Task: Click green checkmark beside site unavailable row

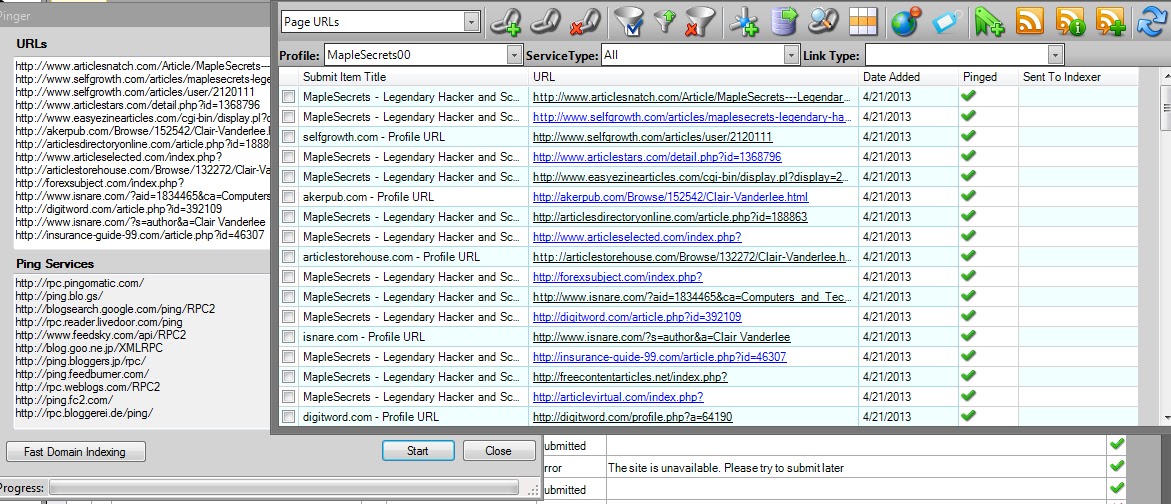Action: tap(1116, 467)
